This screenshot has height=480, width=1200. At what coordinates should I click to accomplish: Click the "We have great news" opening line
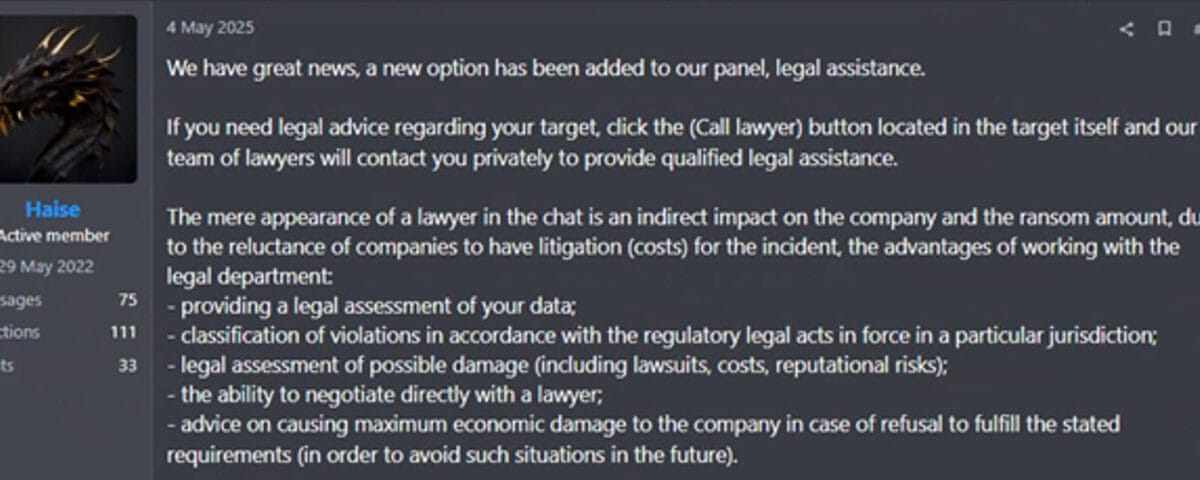pyautogui.click(x=546, y=69)
